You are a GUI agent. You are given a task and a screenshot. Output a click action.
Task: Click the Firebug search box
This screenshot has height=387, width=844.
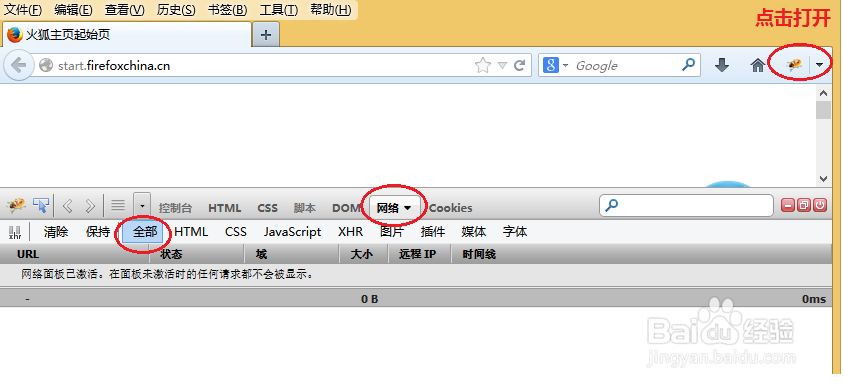coord(686,205)
